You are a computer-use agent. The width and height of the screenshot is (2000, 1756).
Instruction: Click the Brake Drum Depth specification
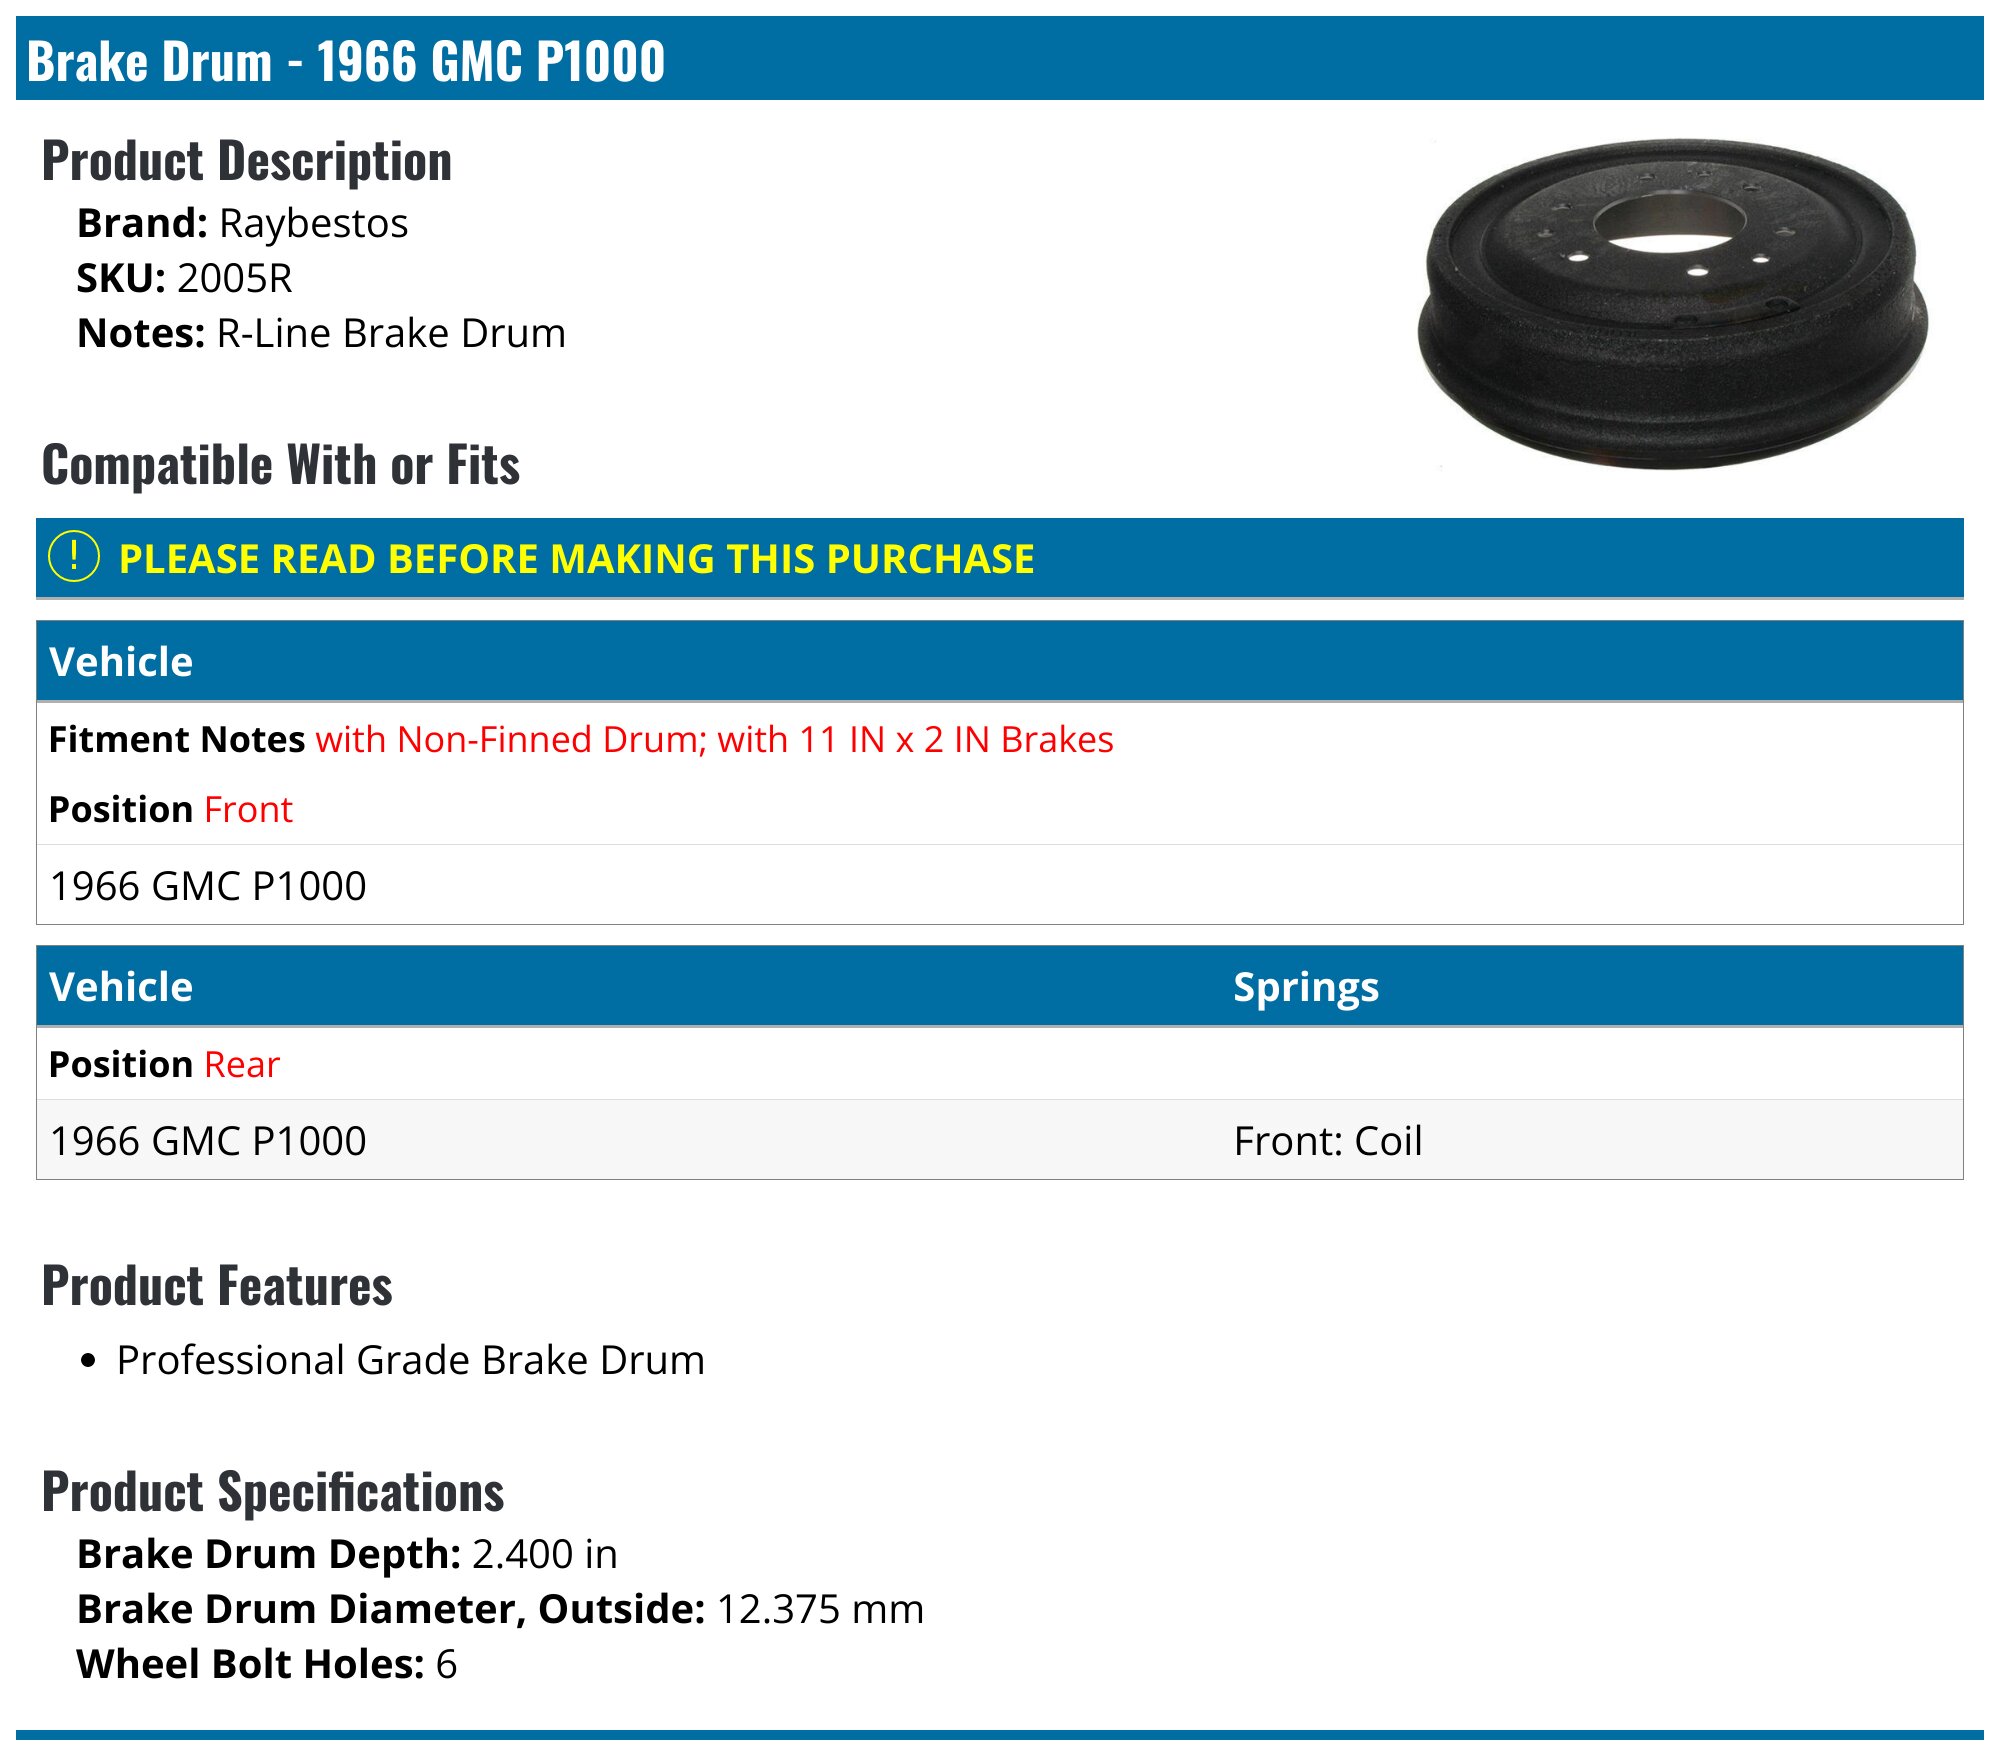coord(347,1554)
